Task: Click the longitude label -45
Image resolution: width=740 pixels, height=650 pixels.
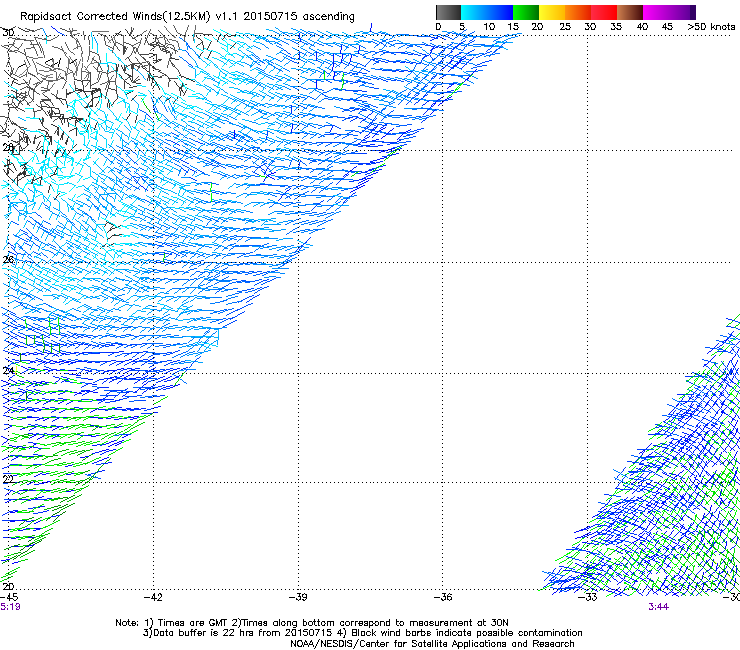Action: tap(9, 597)
